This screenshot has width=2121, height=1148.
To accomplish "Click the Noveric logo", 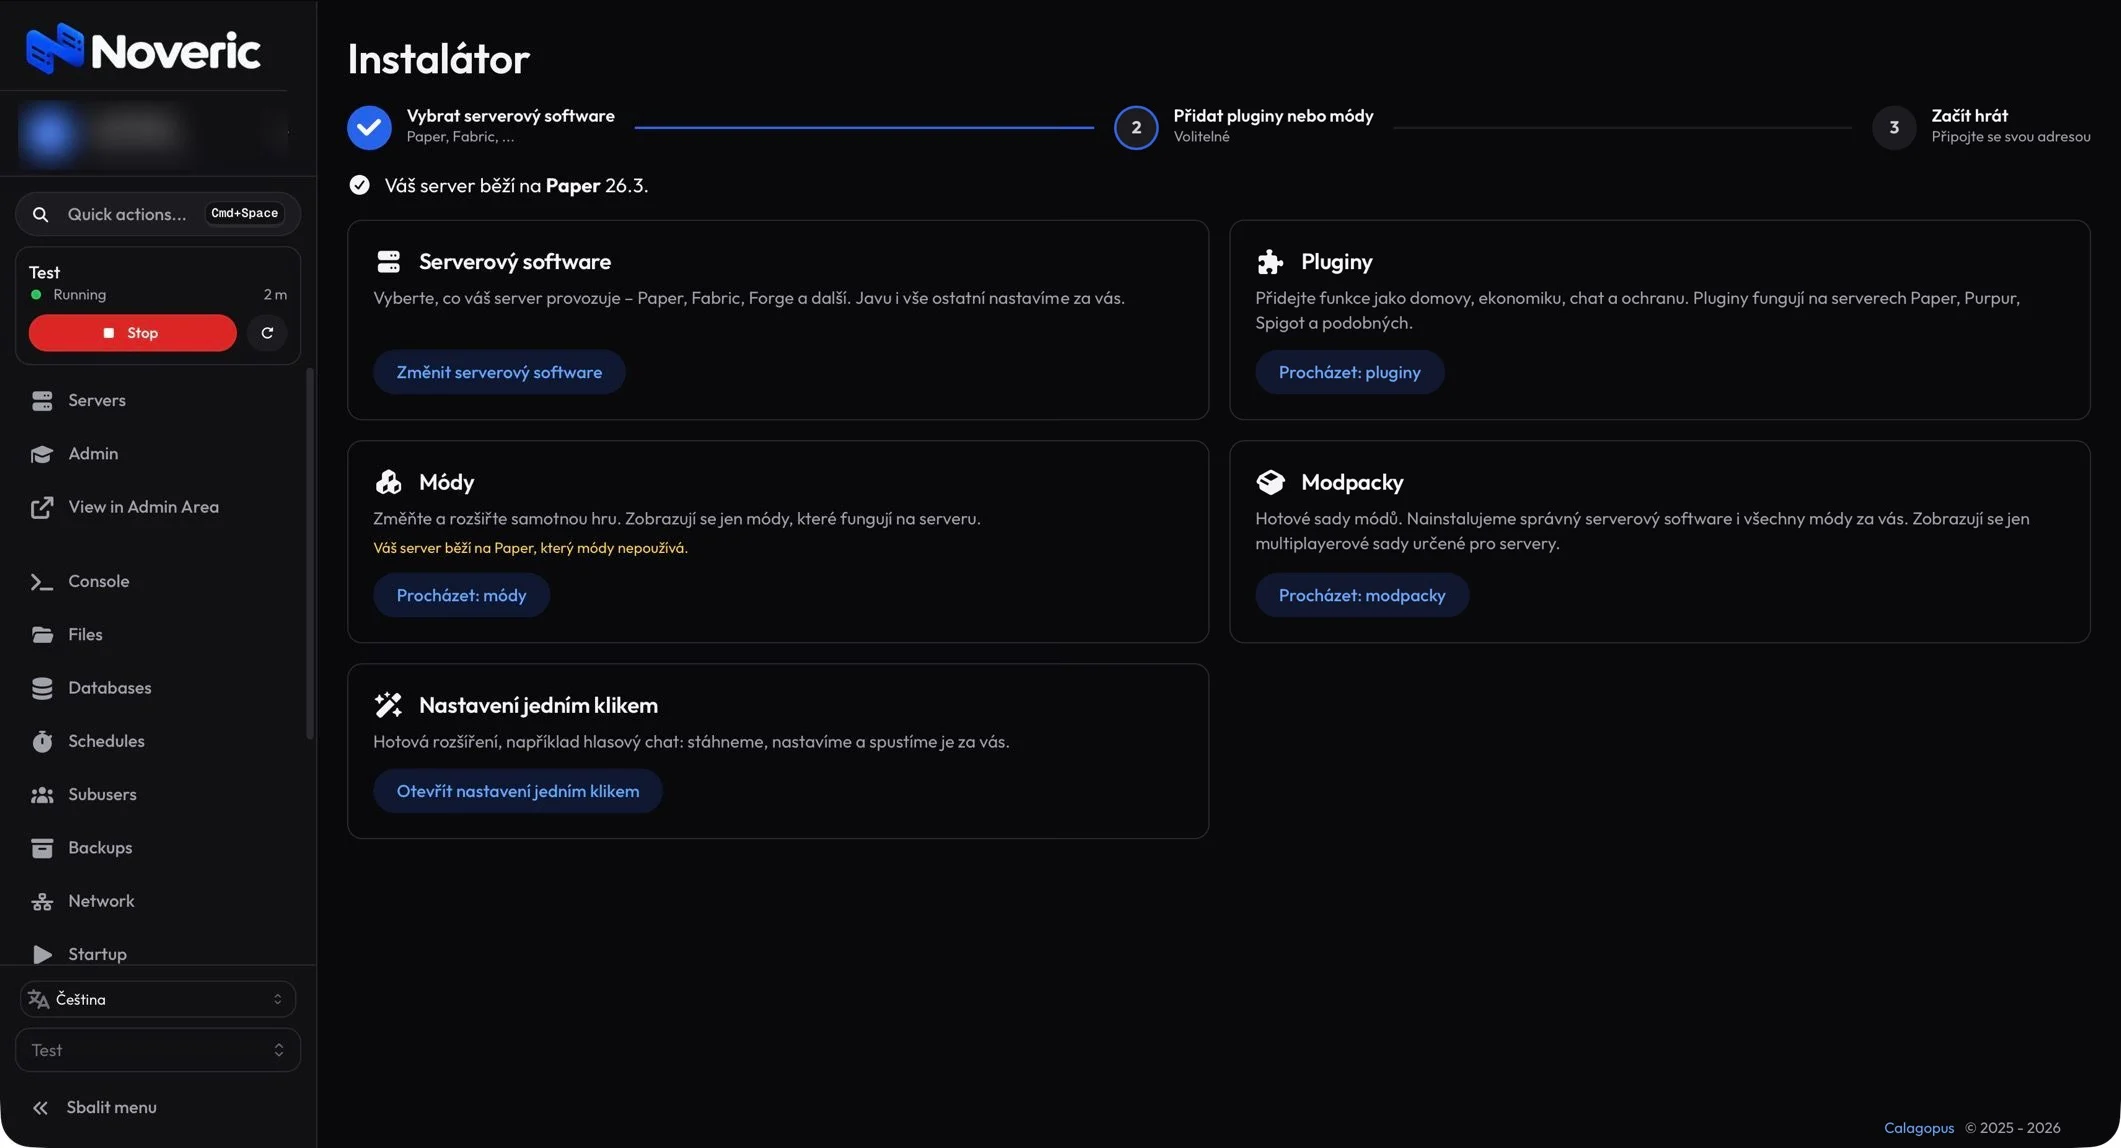I will pyautogui.click(x=143, y=49).
